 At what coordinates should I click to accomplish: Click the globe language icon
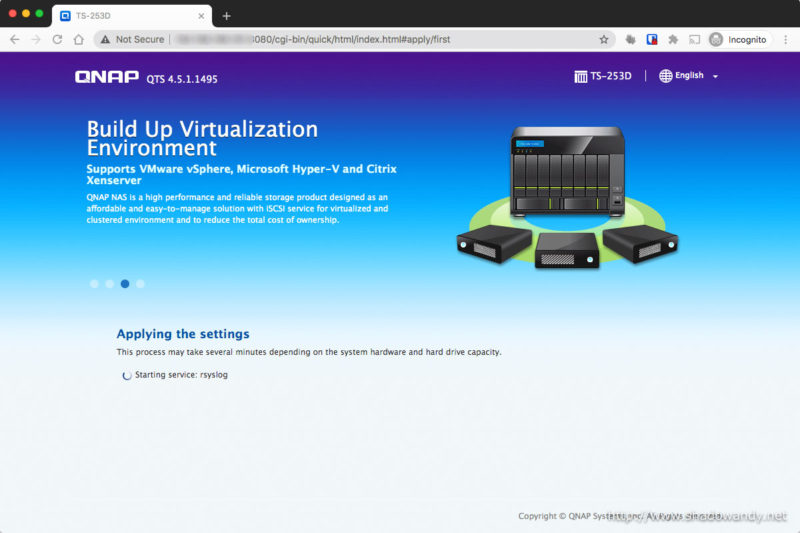(x=666, y=76)
